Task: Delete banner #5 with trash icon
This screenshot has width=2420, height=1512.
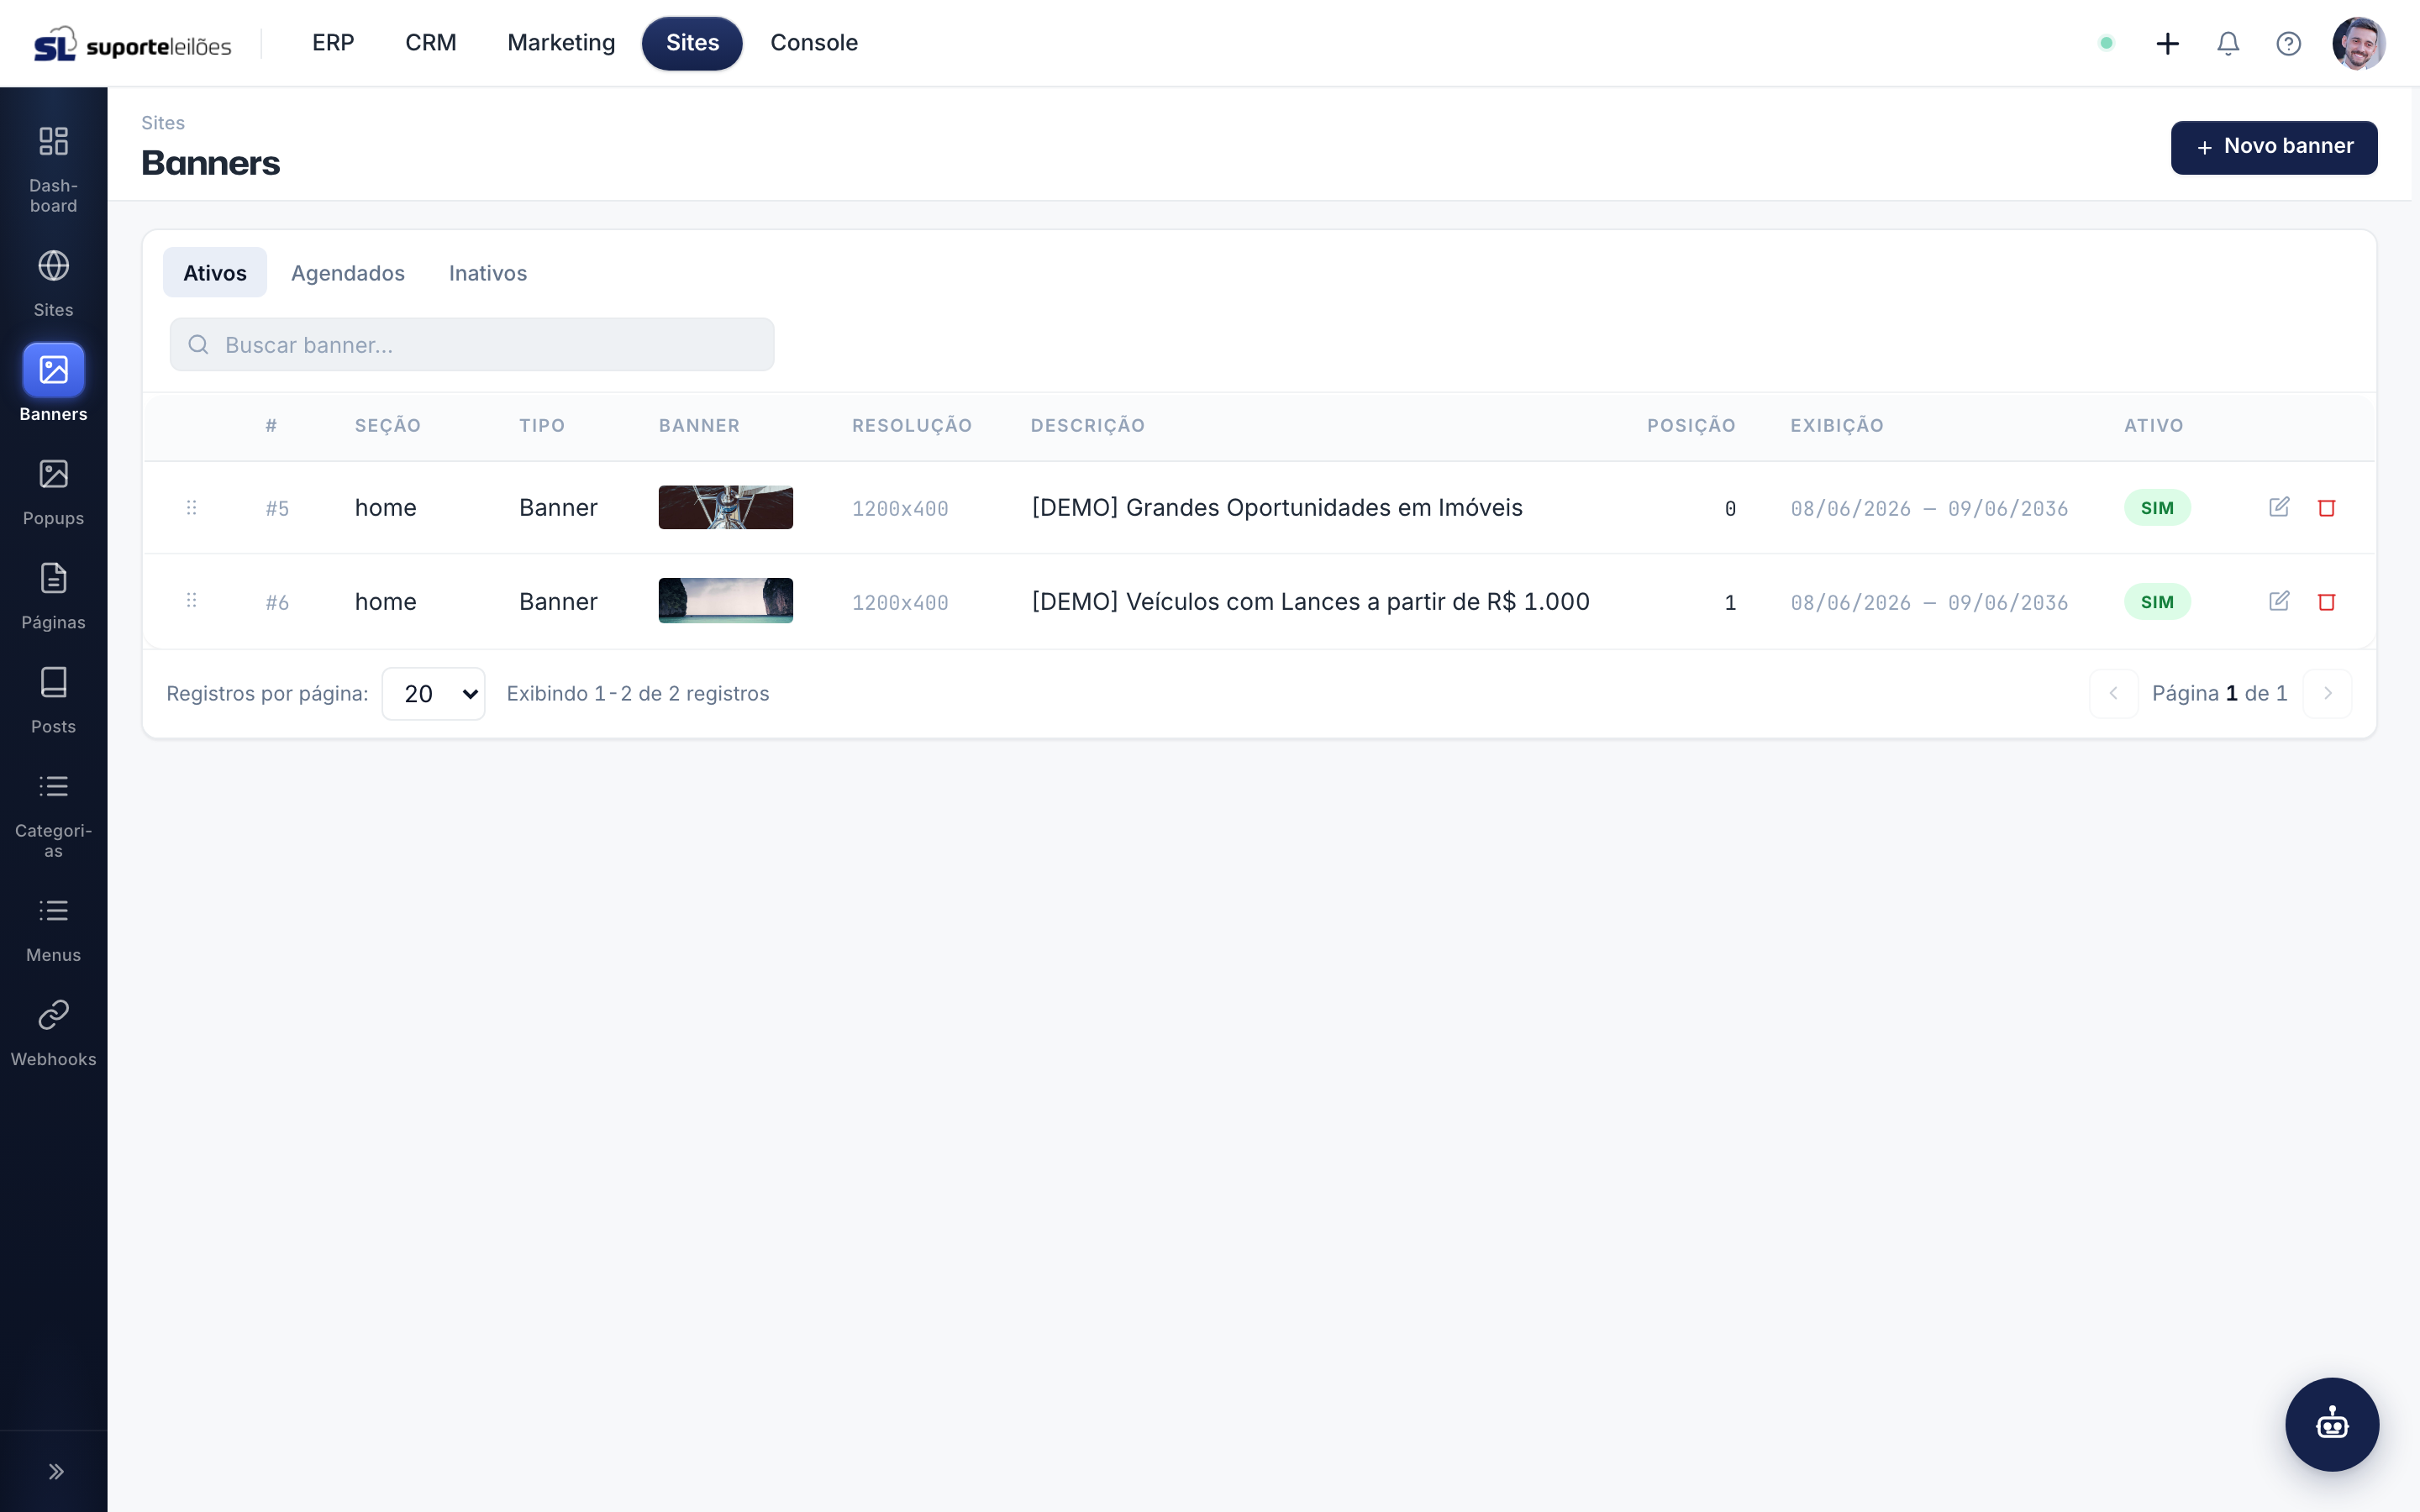Action: click(2326, 508)
